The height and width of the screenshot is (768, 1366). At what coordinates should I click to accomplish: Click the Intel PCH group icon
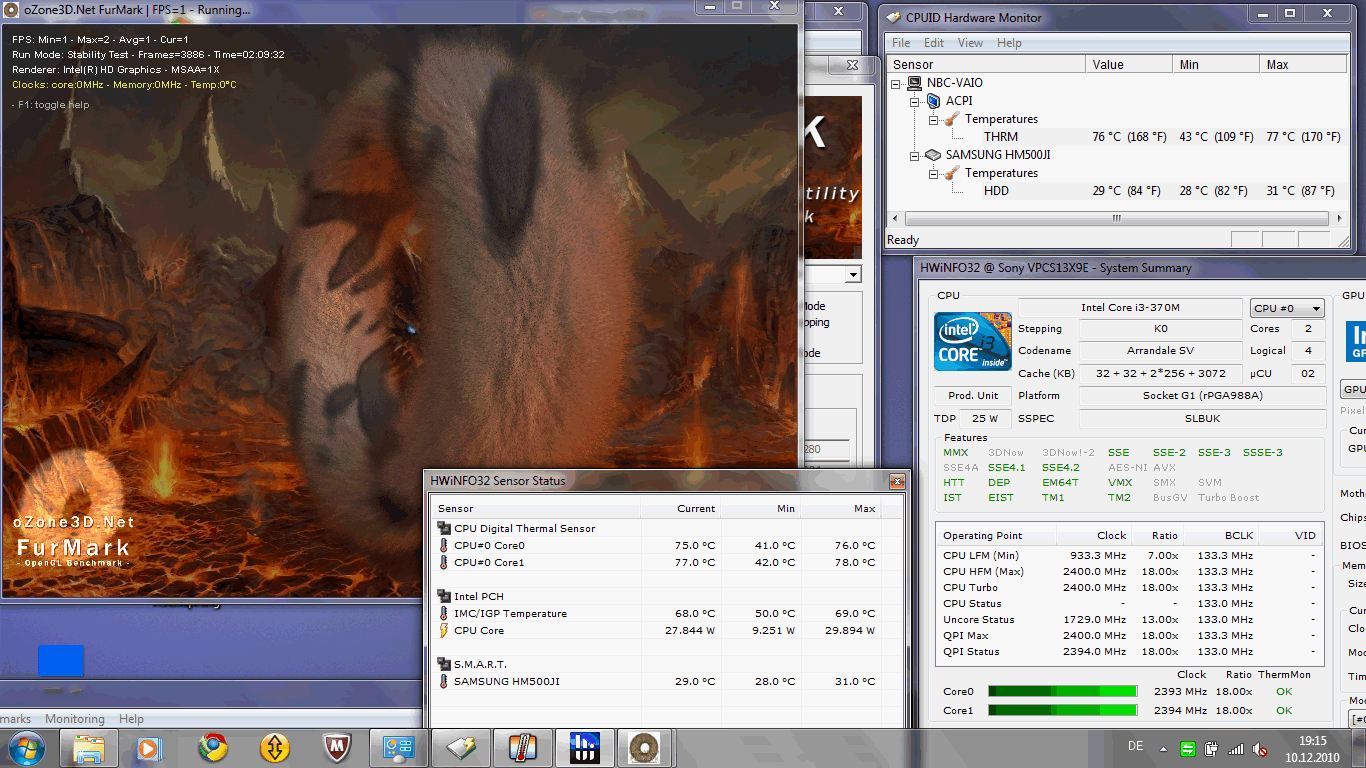pos(444,597)
